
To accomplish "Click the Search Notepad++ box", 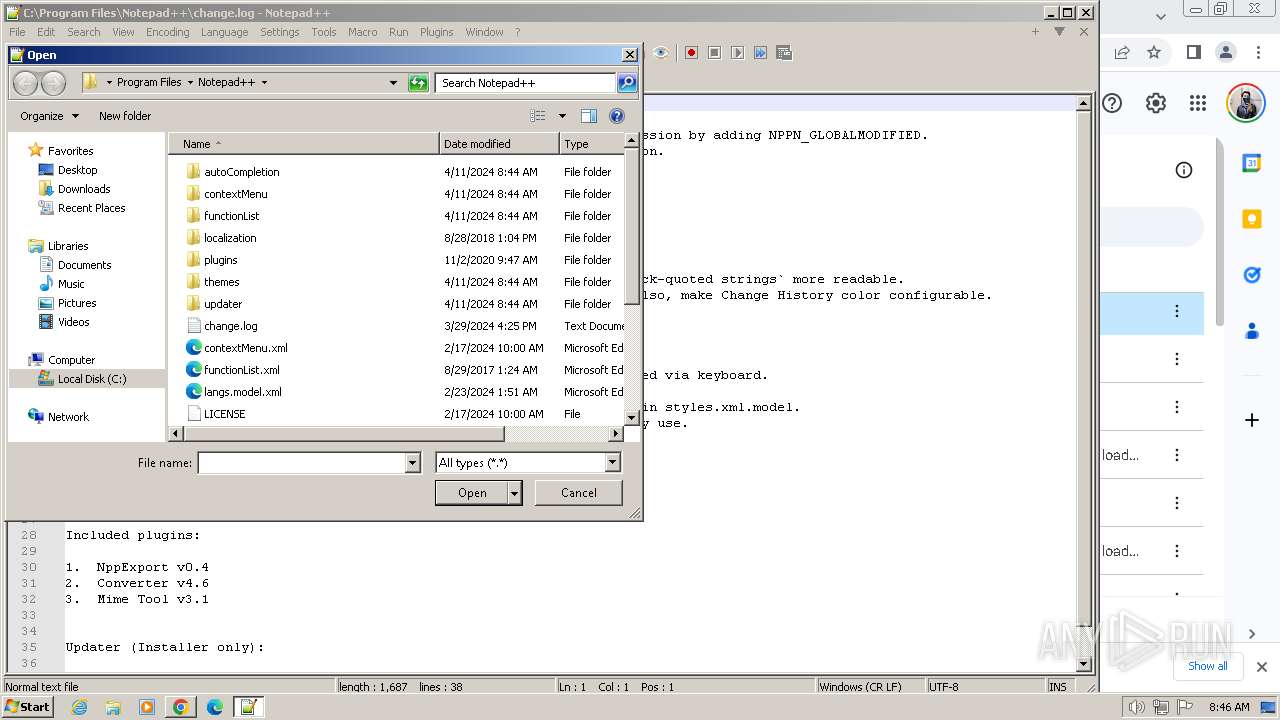I will coord(525,83).
